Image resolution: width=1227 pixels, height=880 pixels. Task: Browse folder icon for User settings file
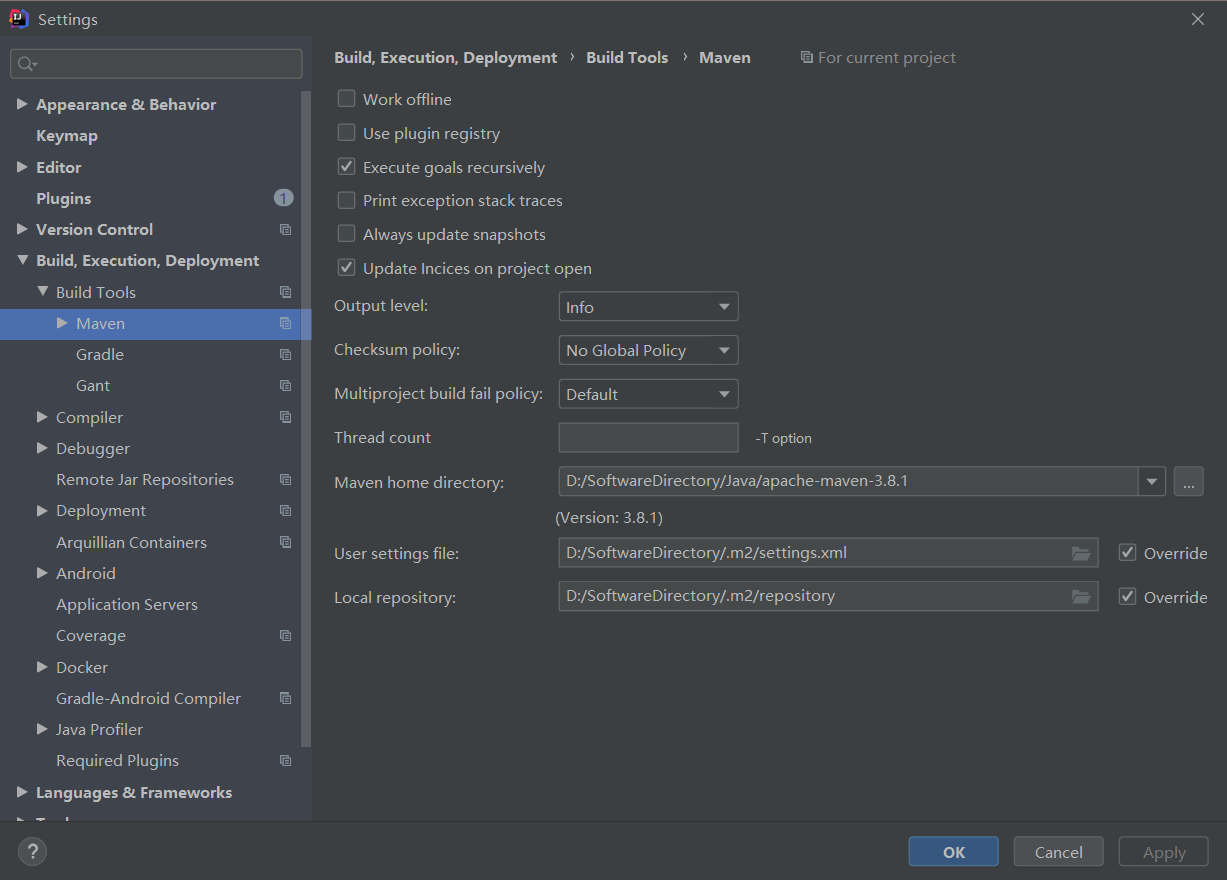1081,553
